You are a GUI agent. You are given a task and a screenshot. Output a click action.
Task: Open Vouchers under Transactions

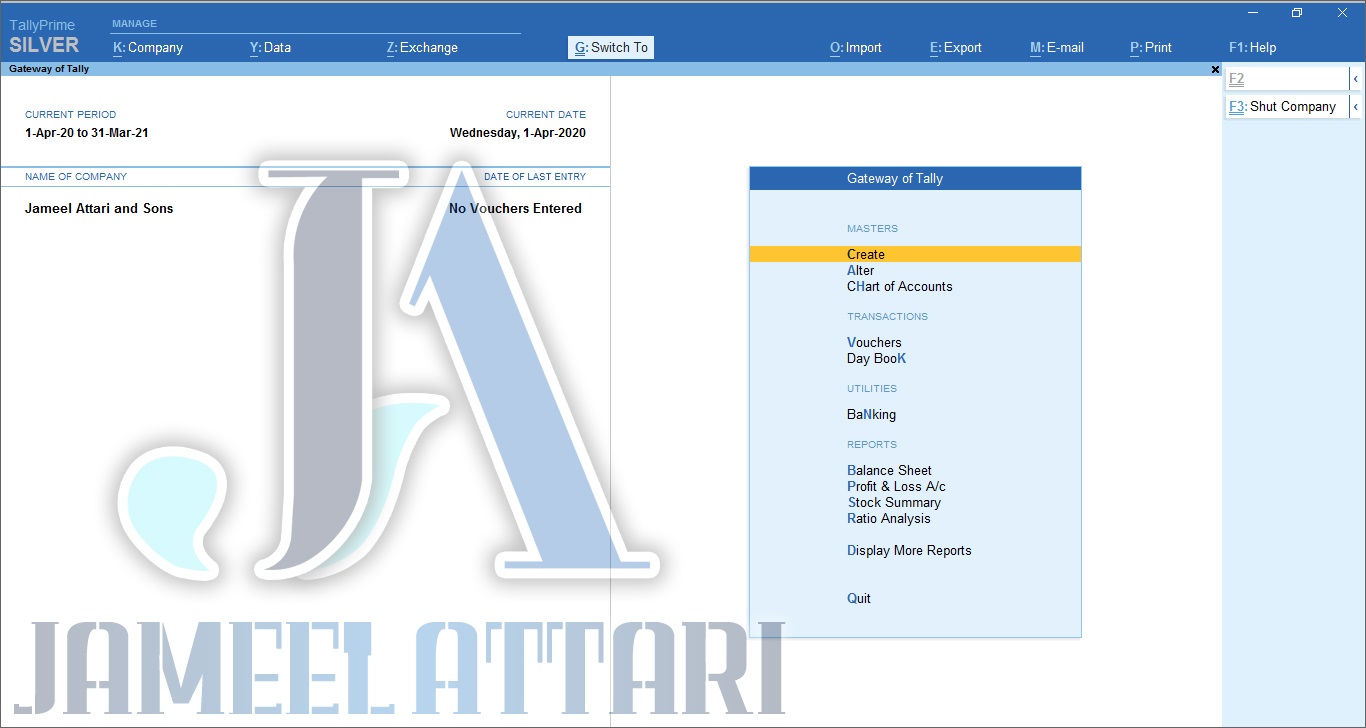pyautogui.click(x=874, y=342)
